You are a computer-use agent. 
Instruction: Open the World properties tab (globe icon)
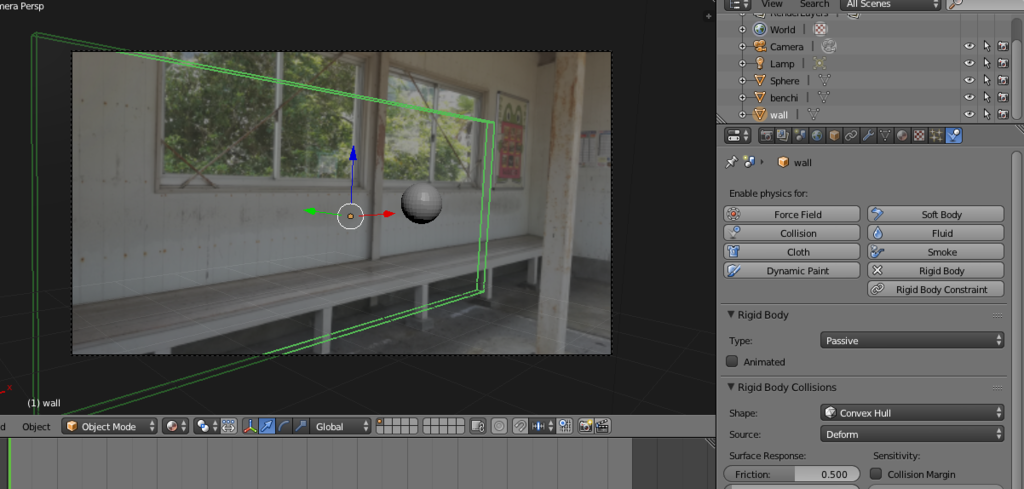[817, 136]
